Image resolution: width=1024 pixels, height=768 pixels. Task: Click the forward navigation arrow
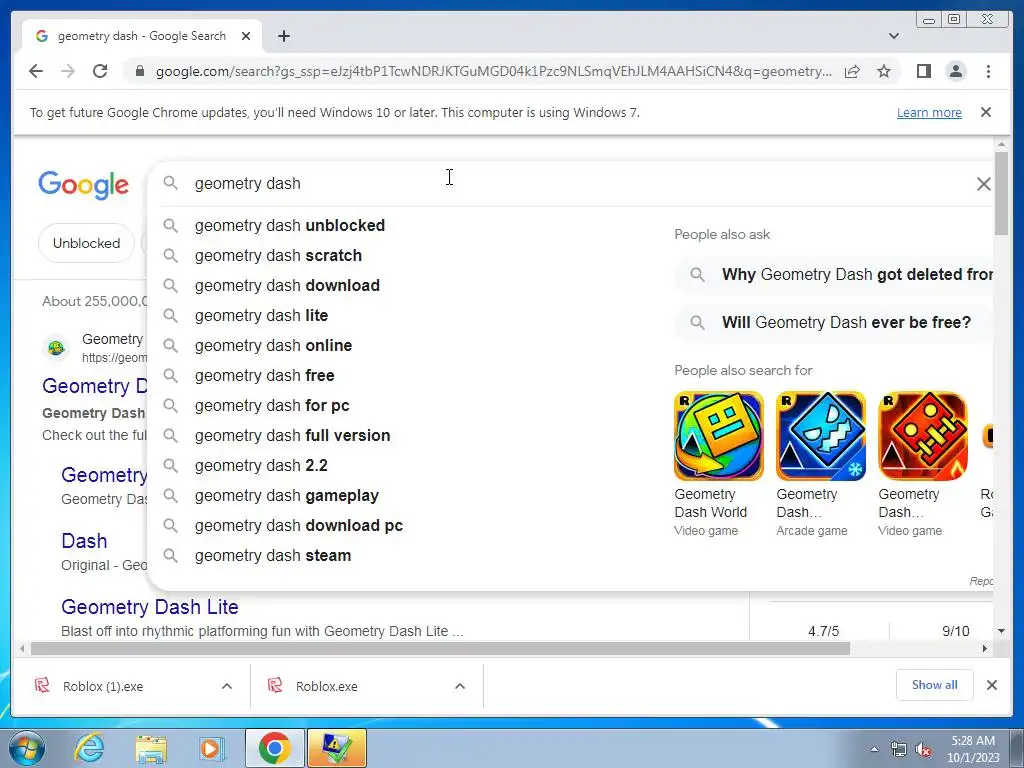click(68, 71)
